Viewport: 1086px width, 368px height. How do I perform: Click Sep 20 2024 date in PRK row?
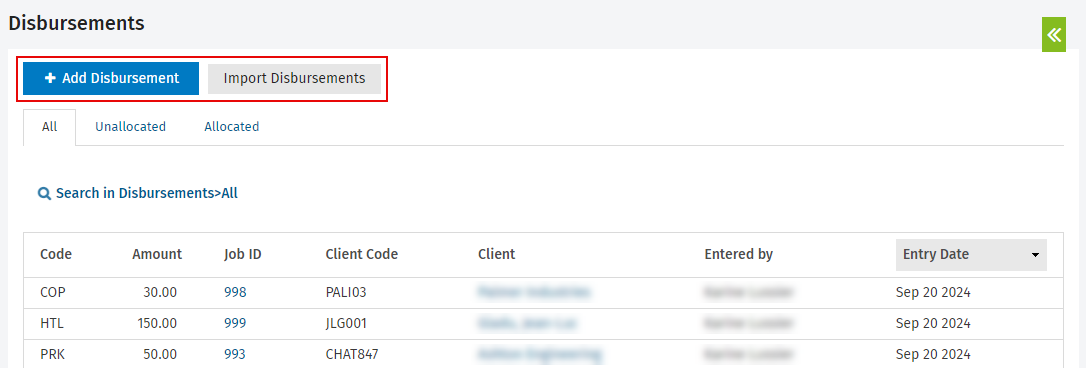(x=933, y=355)
